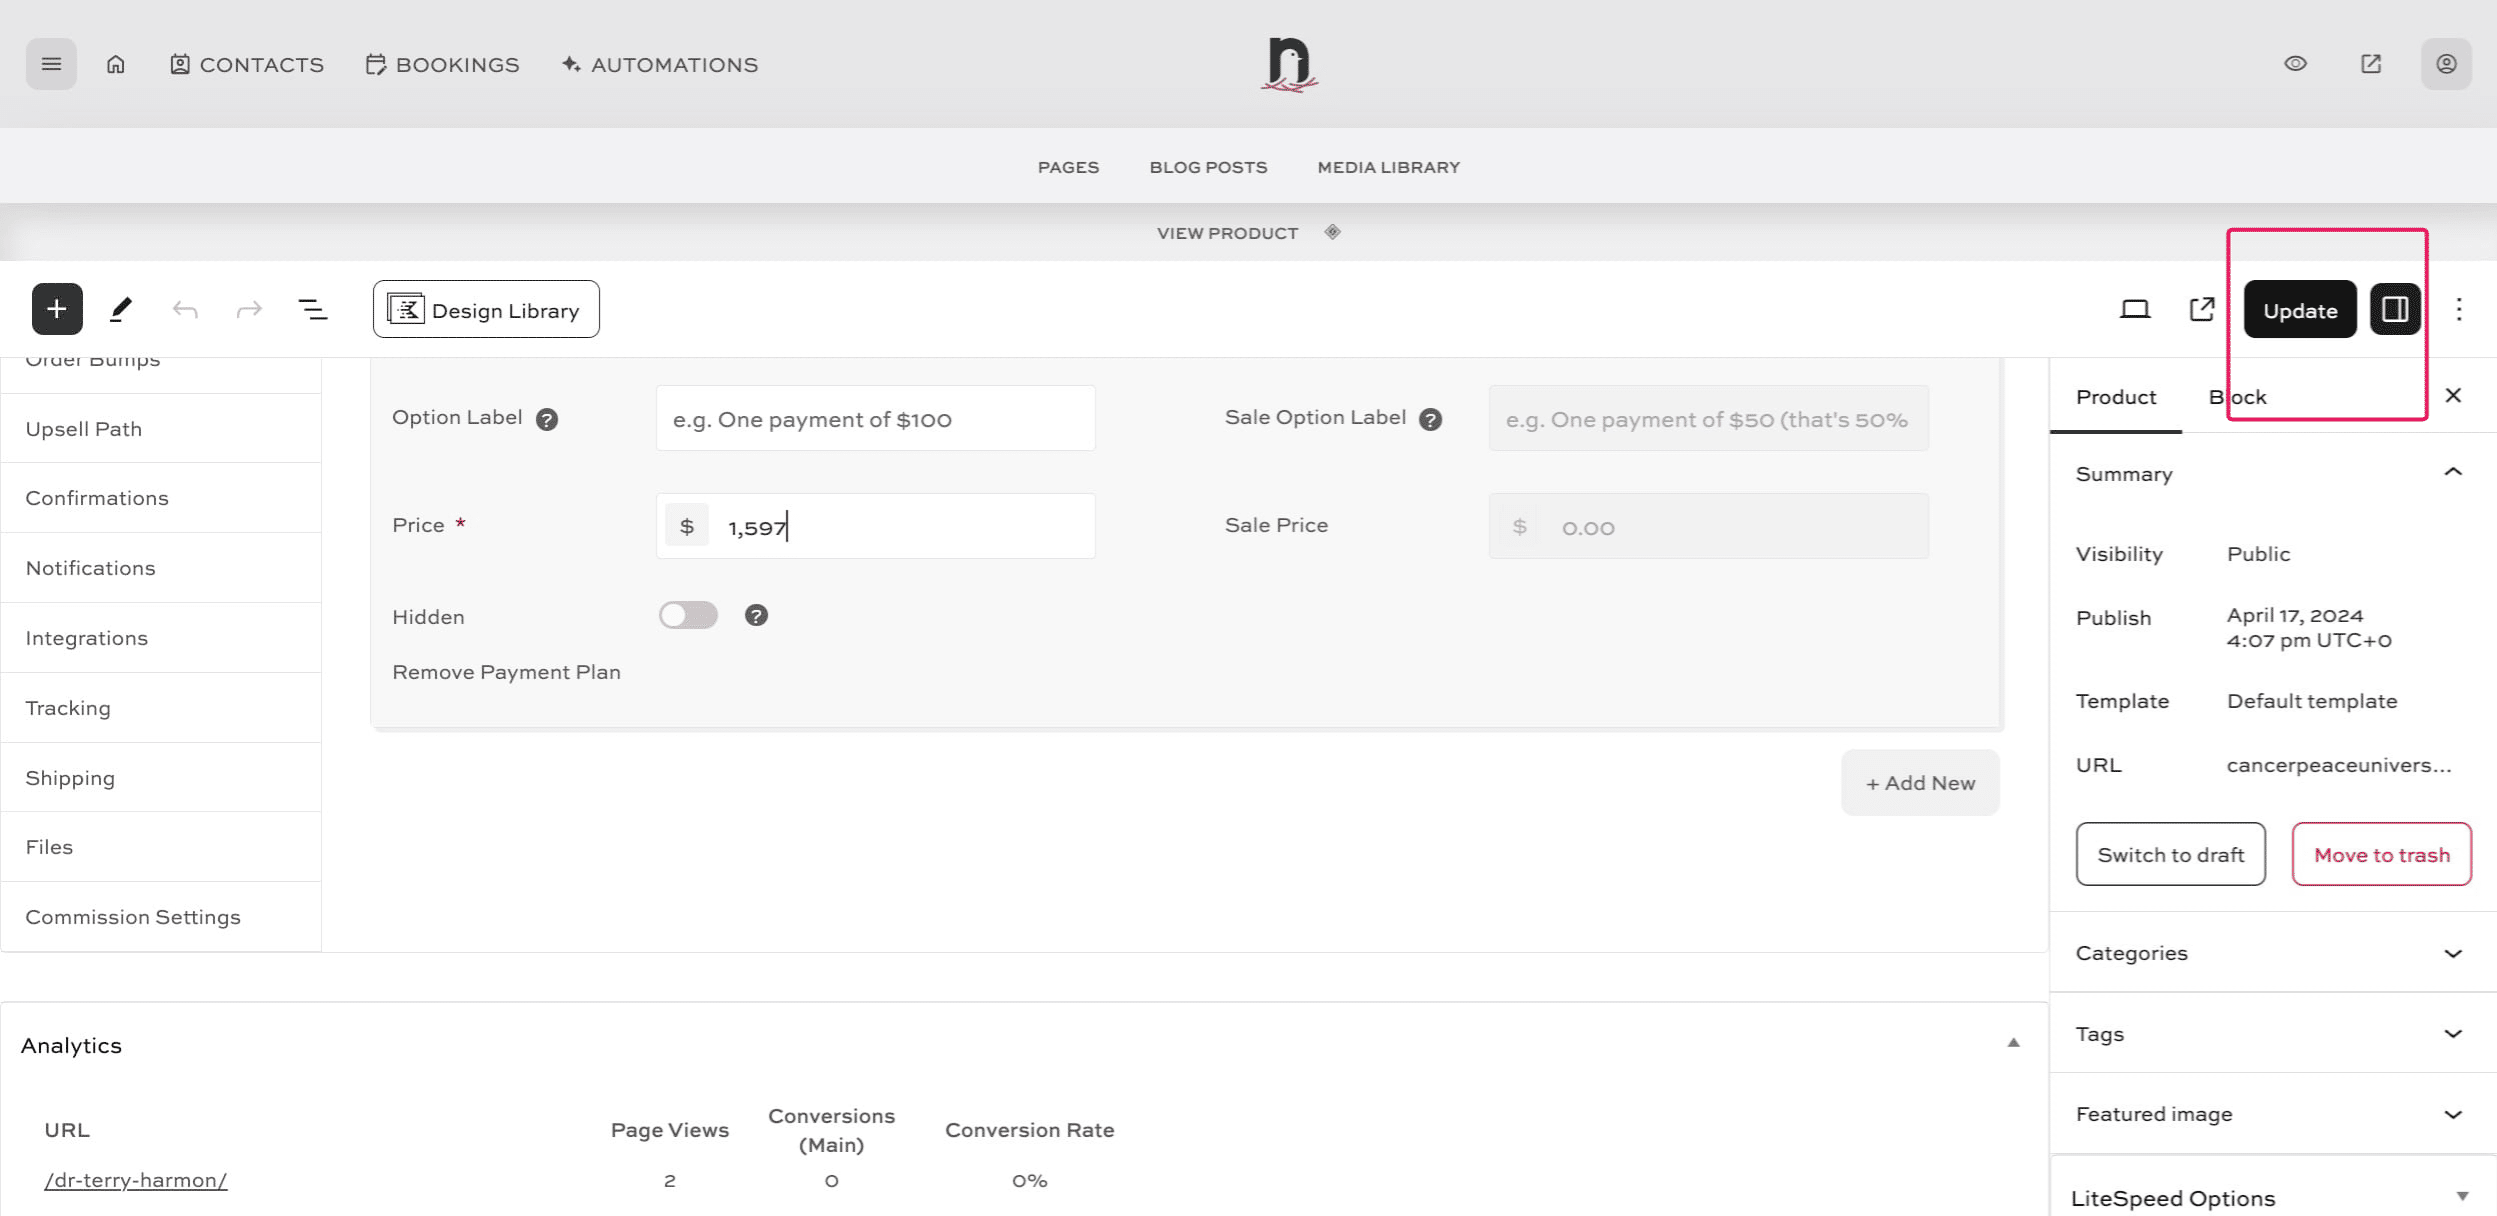Open the Shipping settings tab
The height and width of the screenshot is (1216, 2497).
[70, 778]
